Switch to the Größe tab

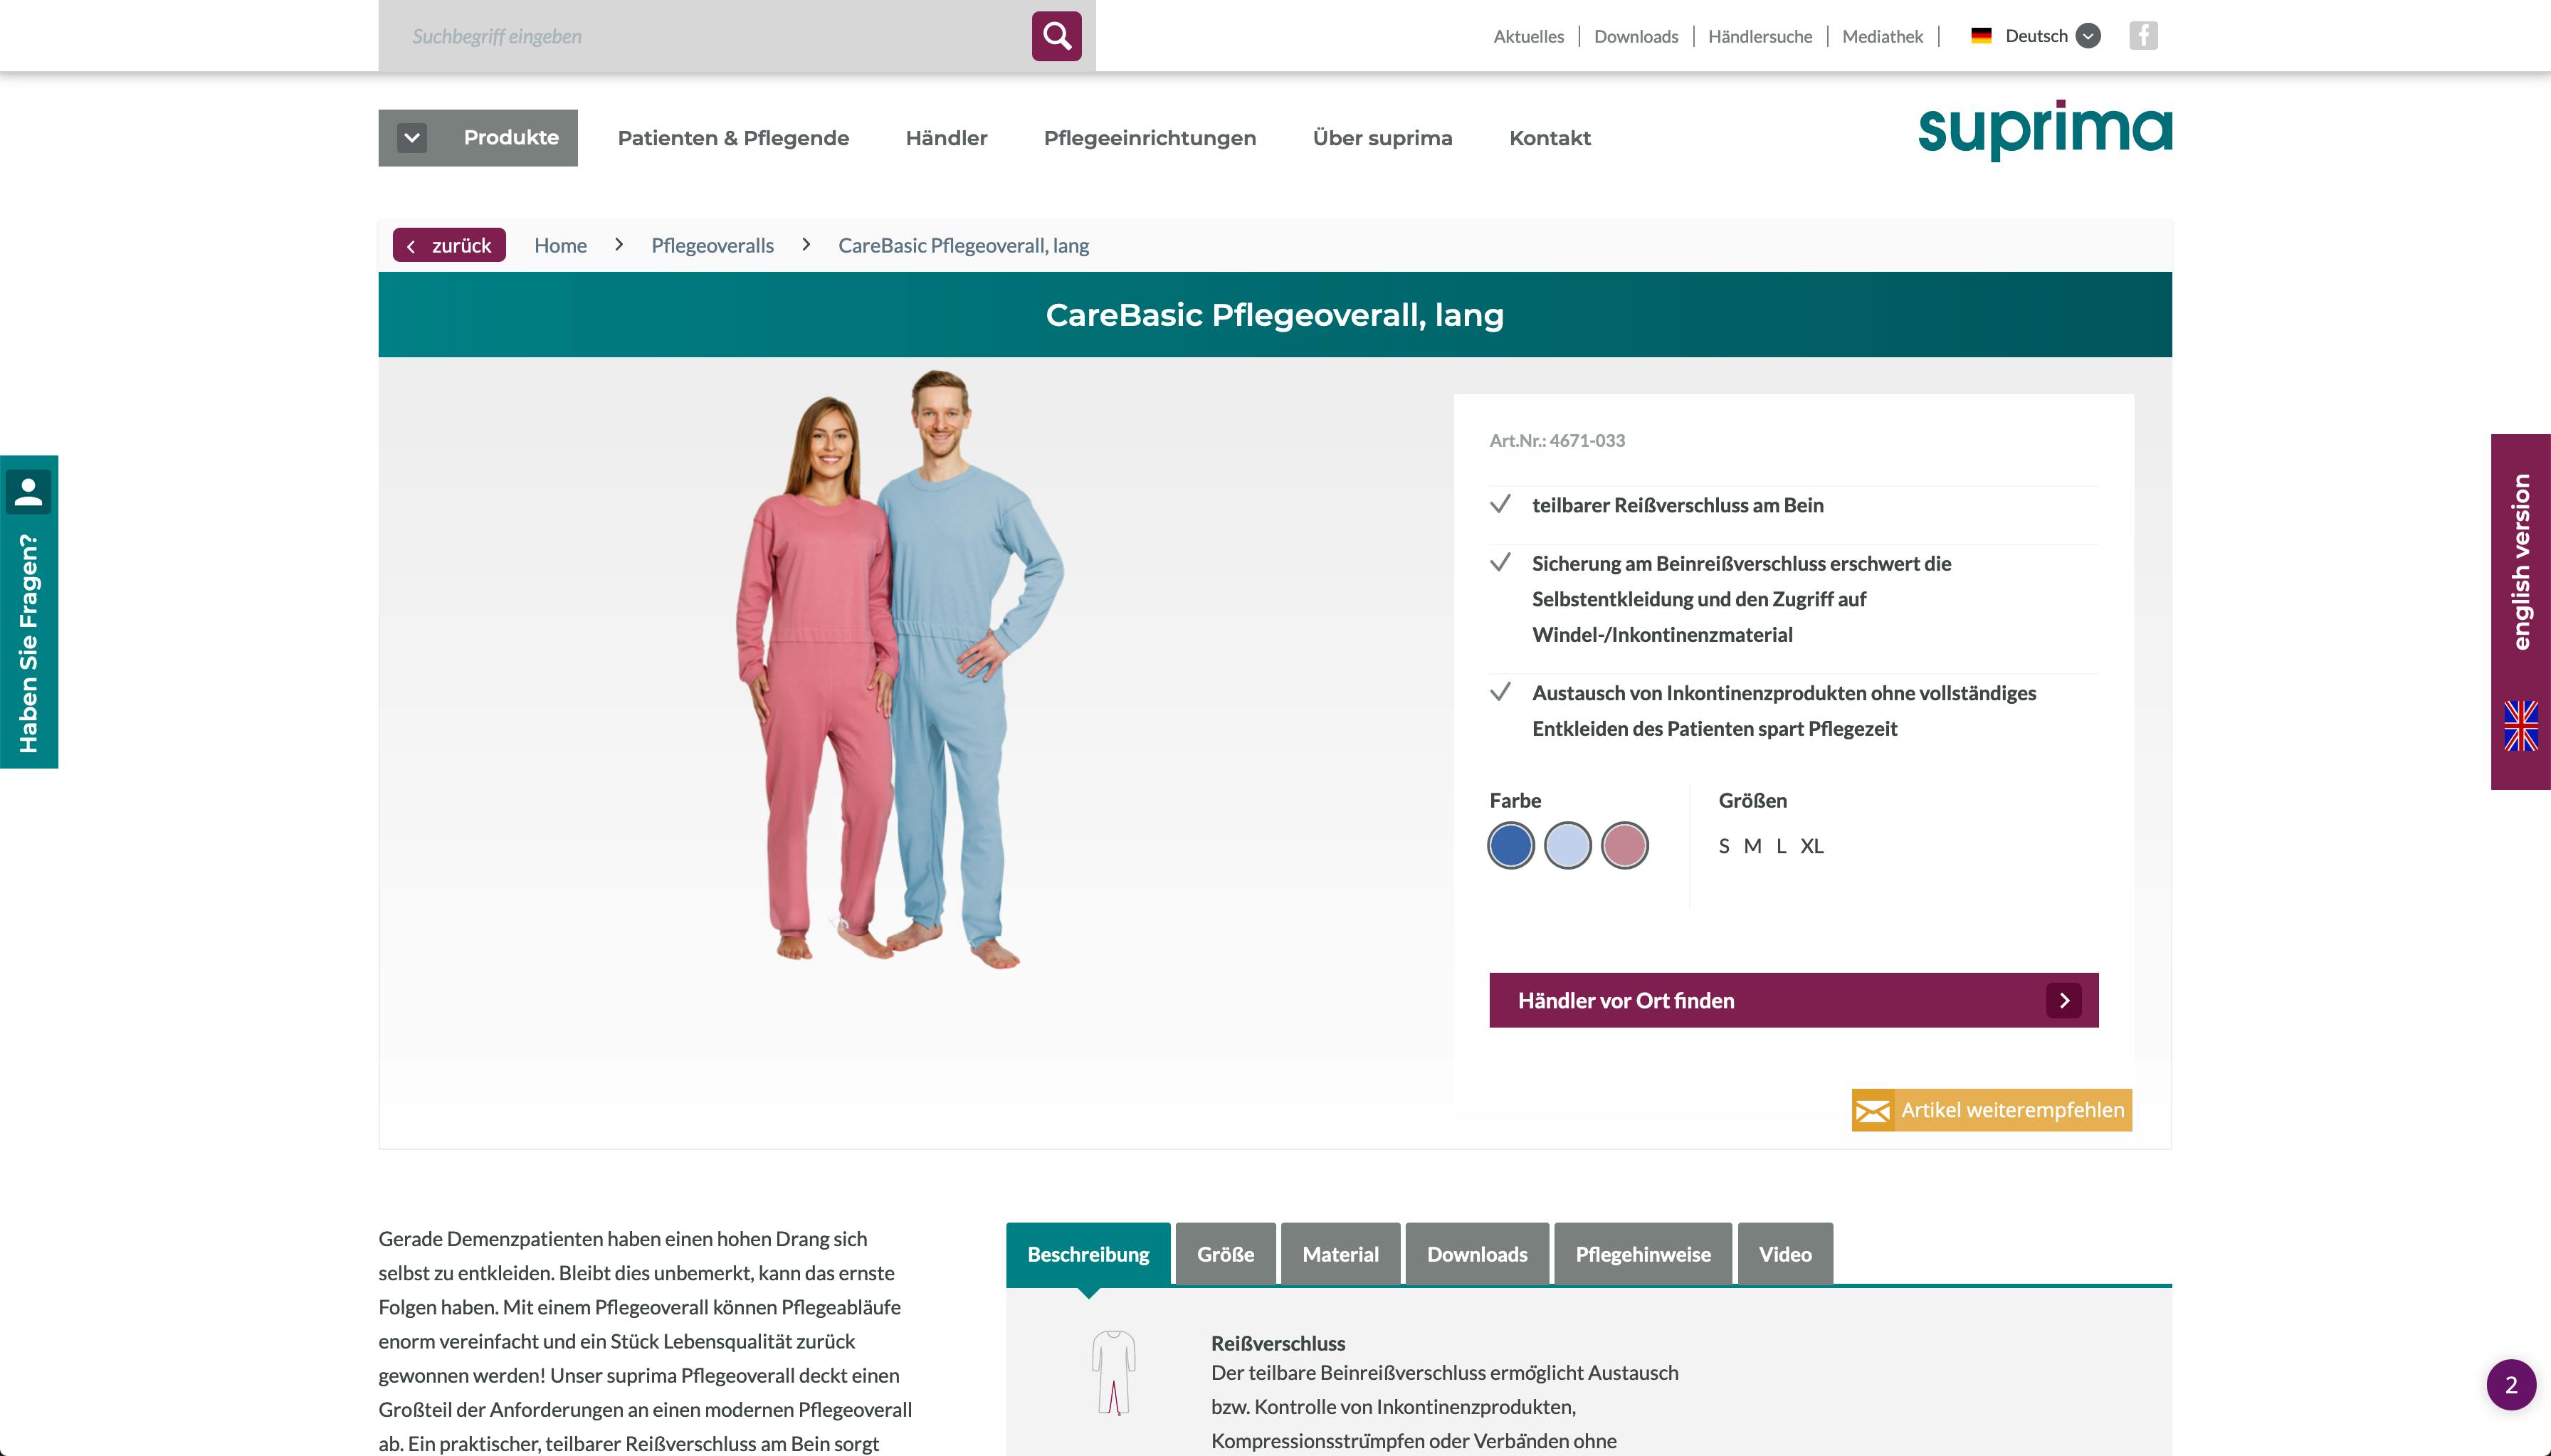click(1225, 1254)
